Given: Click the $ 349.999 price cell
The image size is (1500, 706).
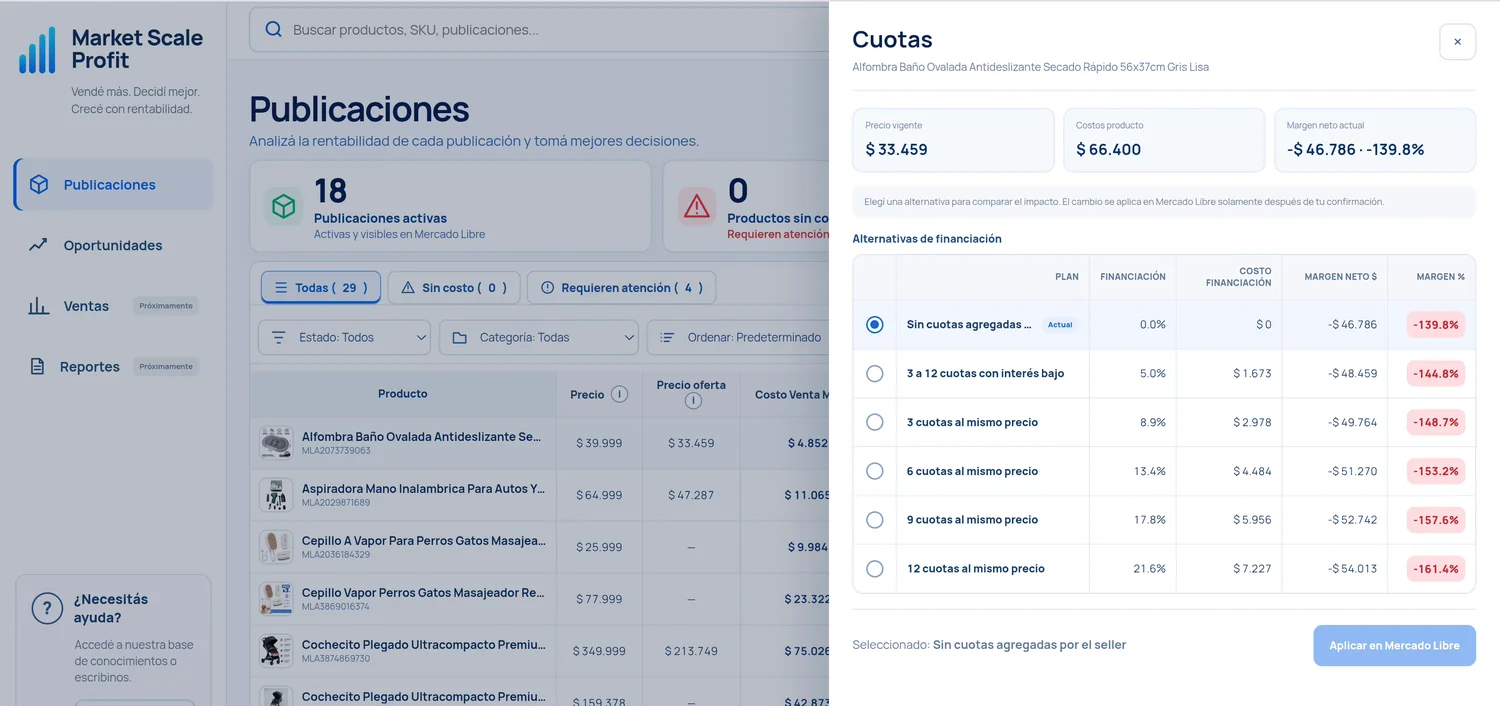Looking at the screenshot, I should point(599,651).
